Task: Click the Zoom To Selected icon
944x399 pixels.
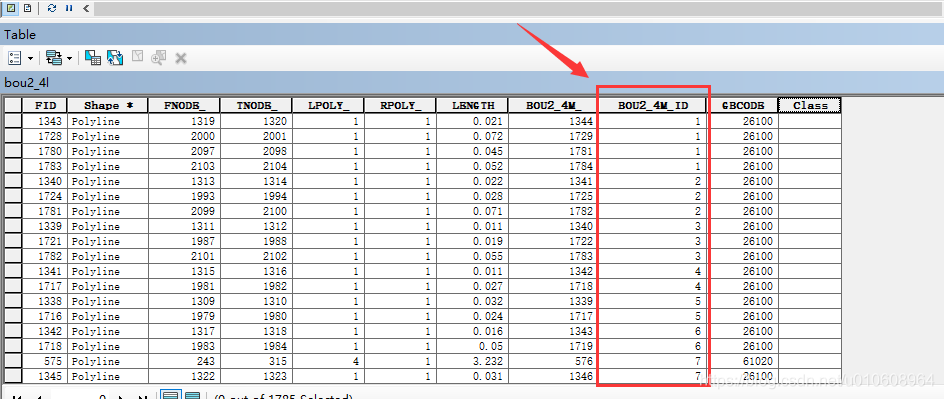Action: 159,58
